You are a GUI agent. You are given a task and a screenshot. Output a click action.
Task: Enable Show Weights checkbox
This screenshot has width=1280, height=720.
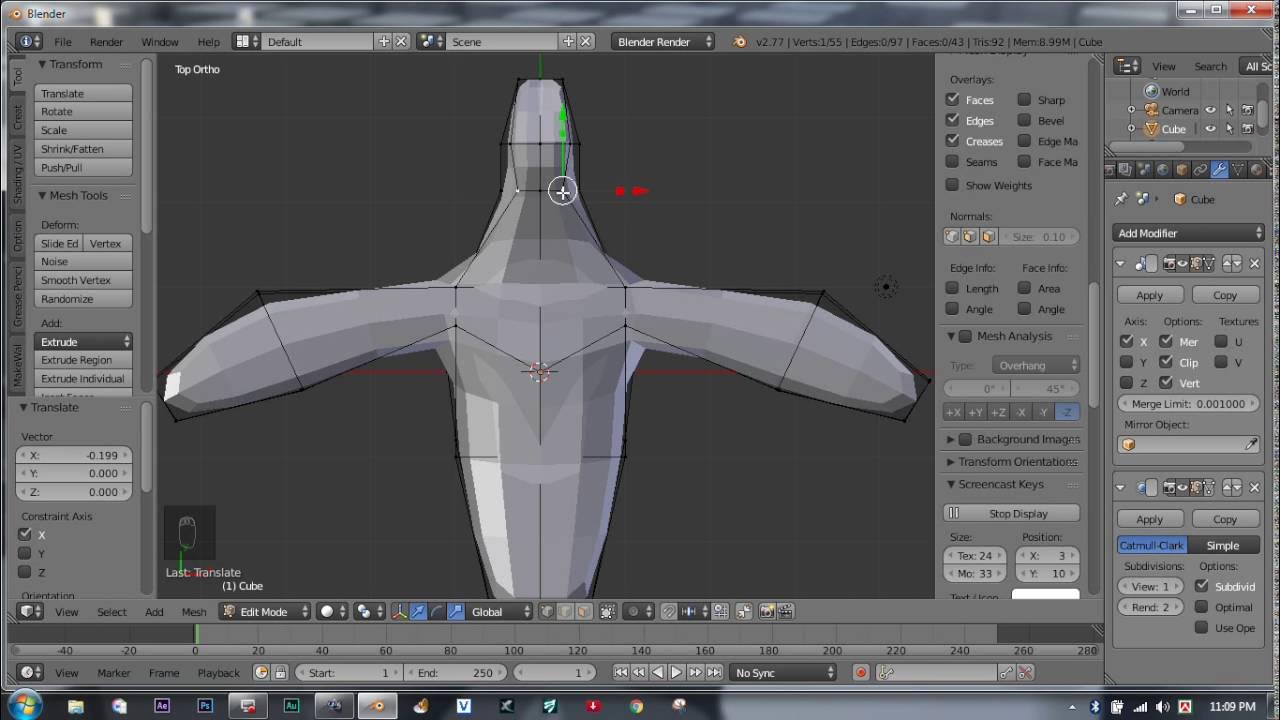952,185
